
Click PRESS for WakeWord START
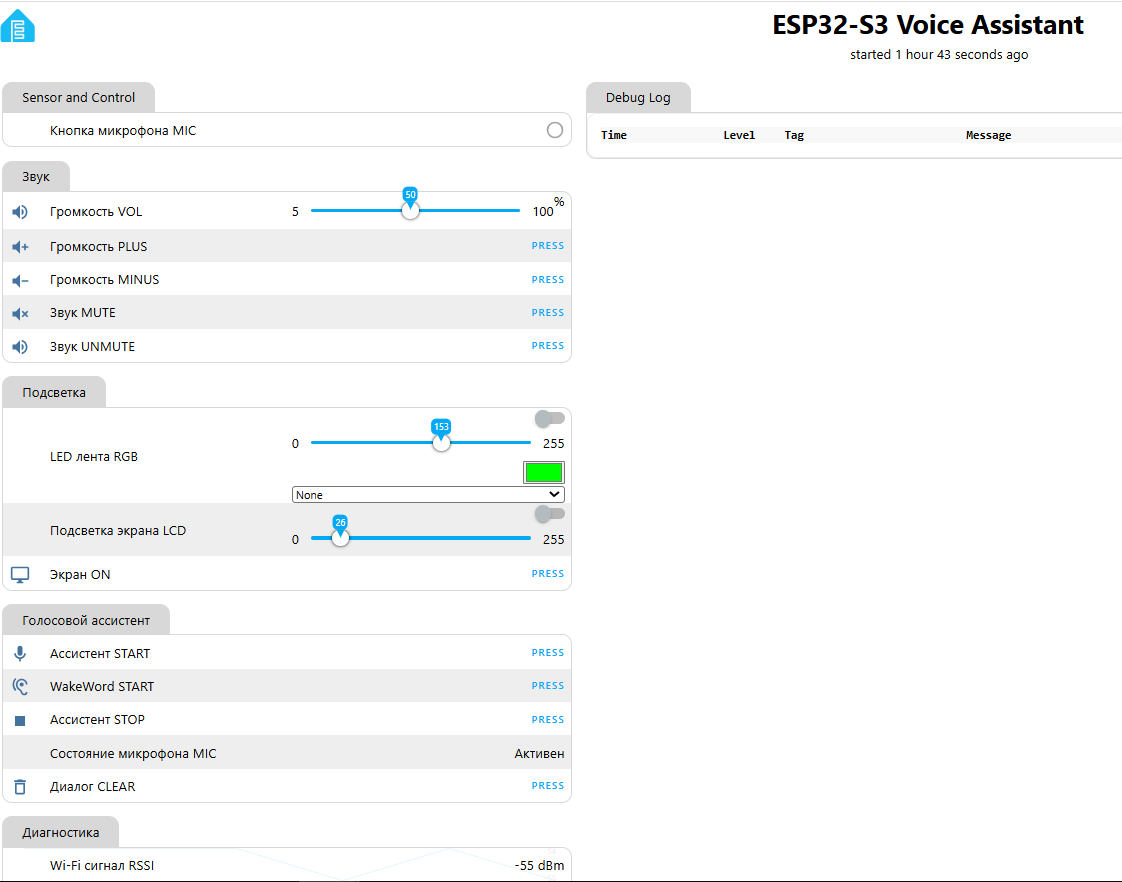[547, 685]
